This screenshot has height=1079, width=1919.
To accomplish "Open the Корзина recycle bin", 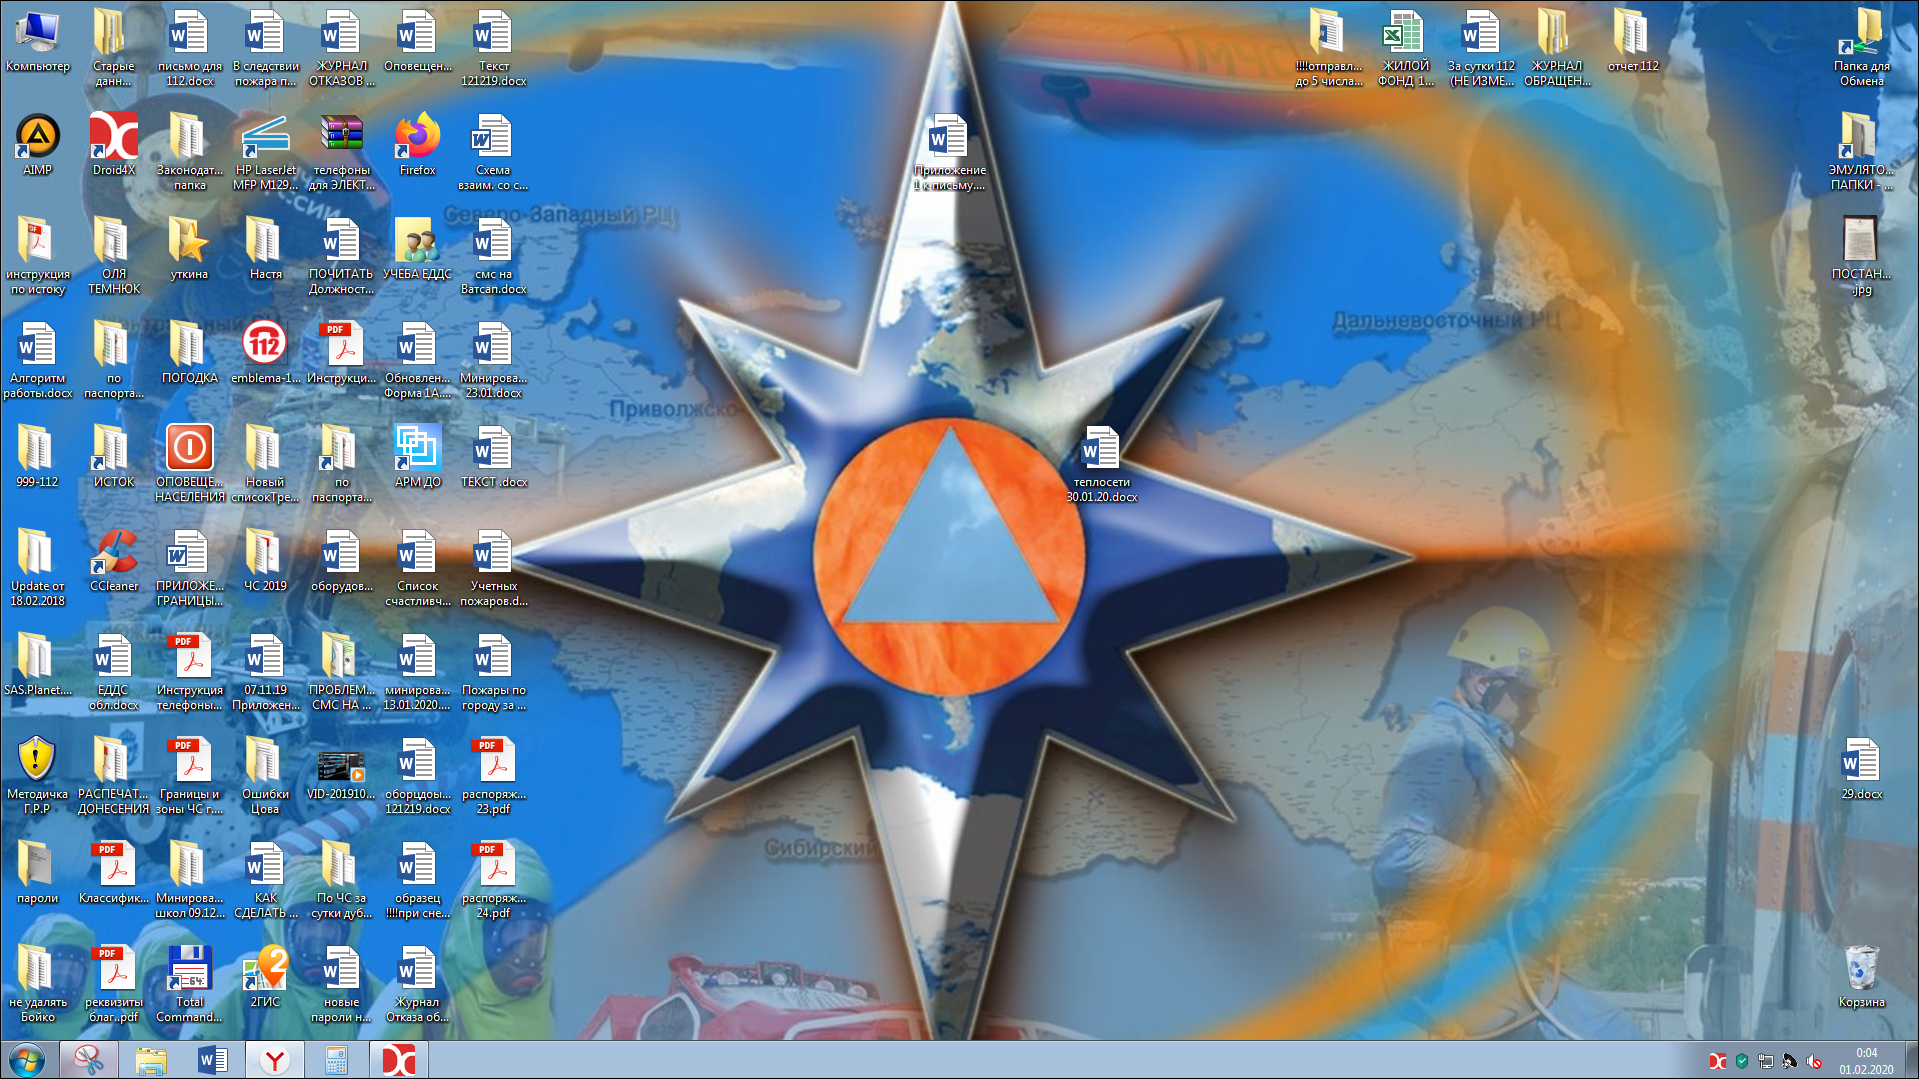I will [1862, 977].
